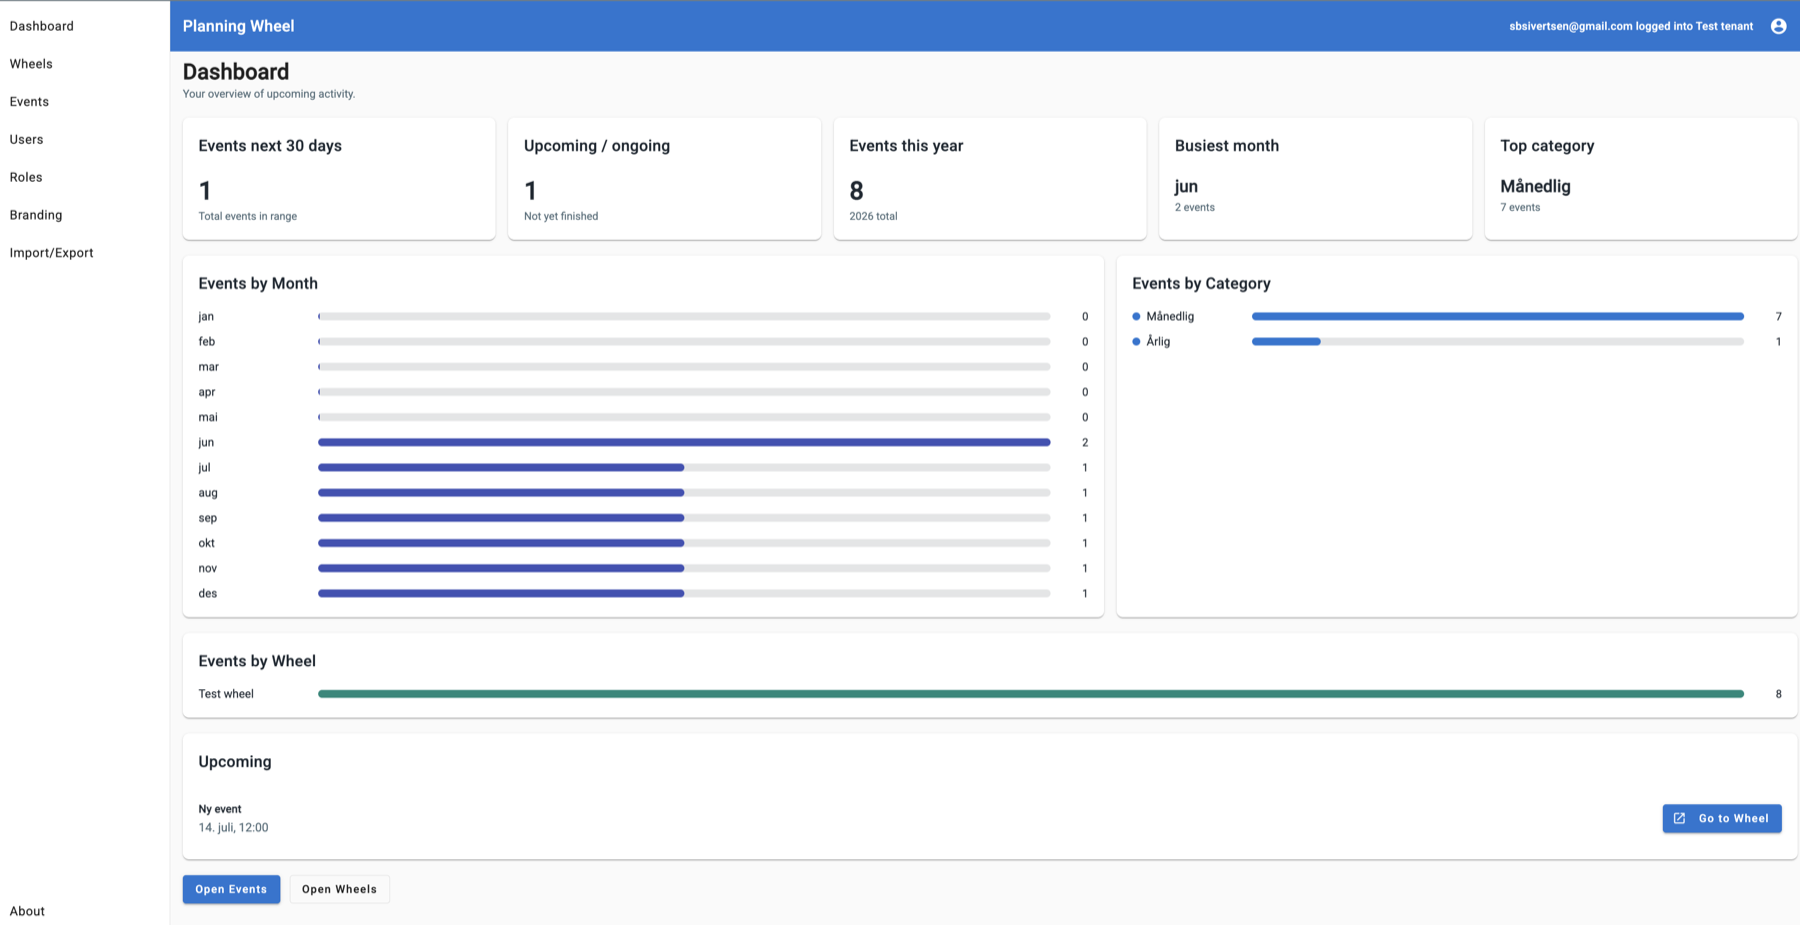This screenshot has height=925, width=1800.
Task: Click the 'jan' month label
Action: (x=206, y=316)
